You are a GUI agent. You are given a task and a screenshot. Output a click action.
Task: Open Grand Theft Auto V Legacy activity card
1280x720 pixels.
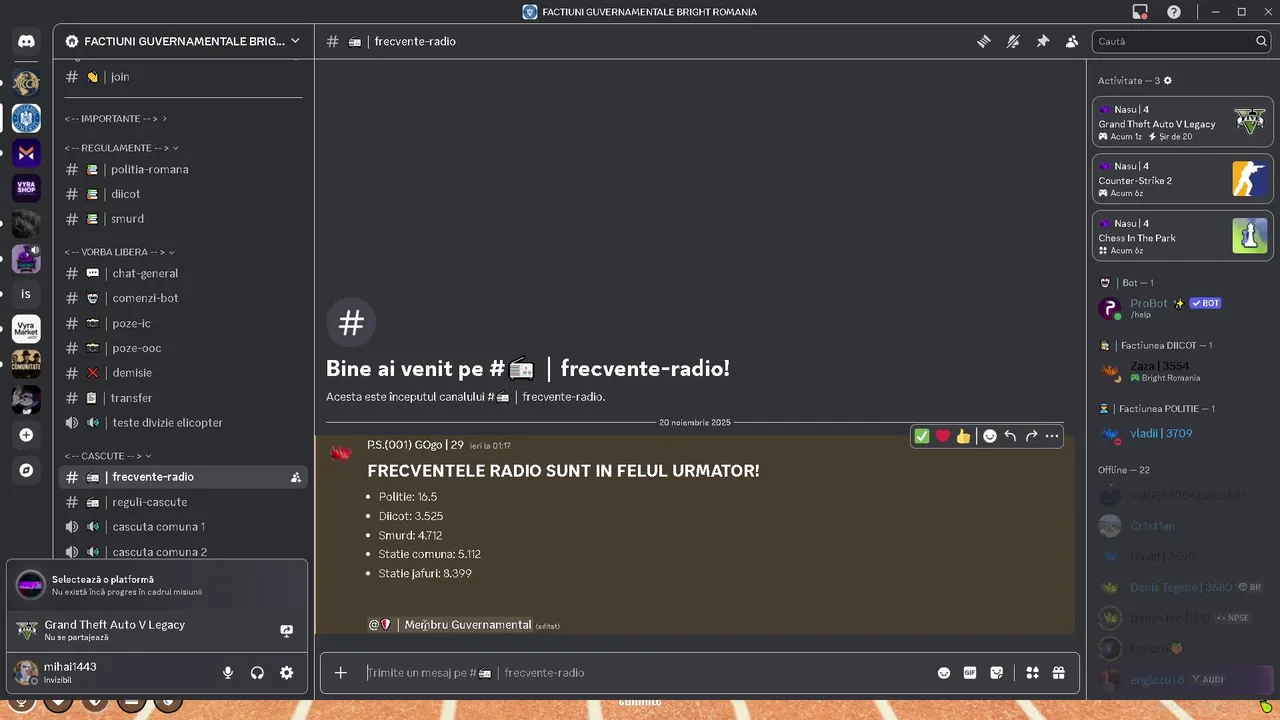(x=1182, y=122)
